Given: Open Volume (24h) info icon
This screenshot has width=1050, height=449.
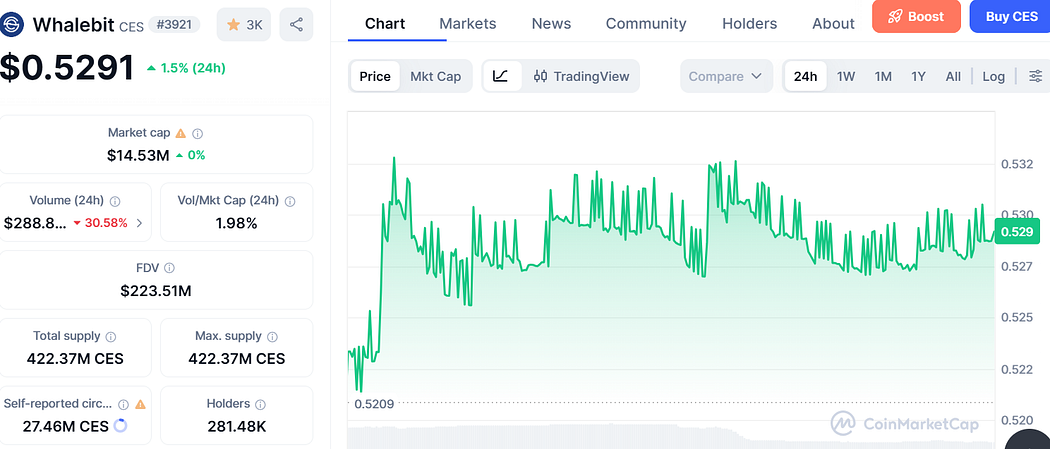Looking at the screenshot, I should (115, 201).
